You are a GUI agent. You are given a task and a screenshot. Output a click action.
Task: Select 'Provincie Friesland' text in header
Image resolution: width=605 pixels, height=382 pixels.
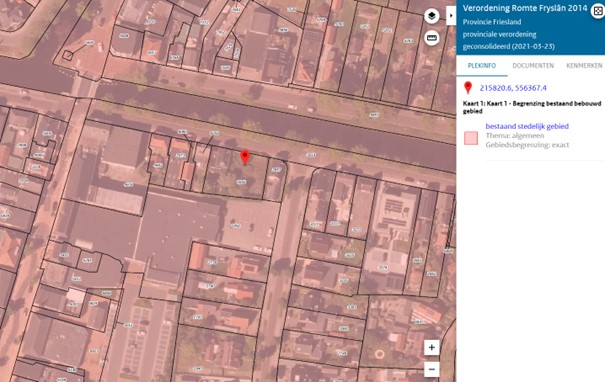[492, 22]
